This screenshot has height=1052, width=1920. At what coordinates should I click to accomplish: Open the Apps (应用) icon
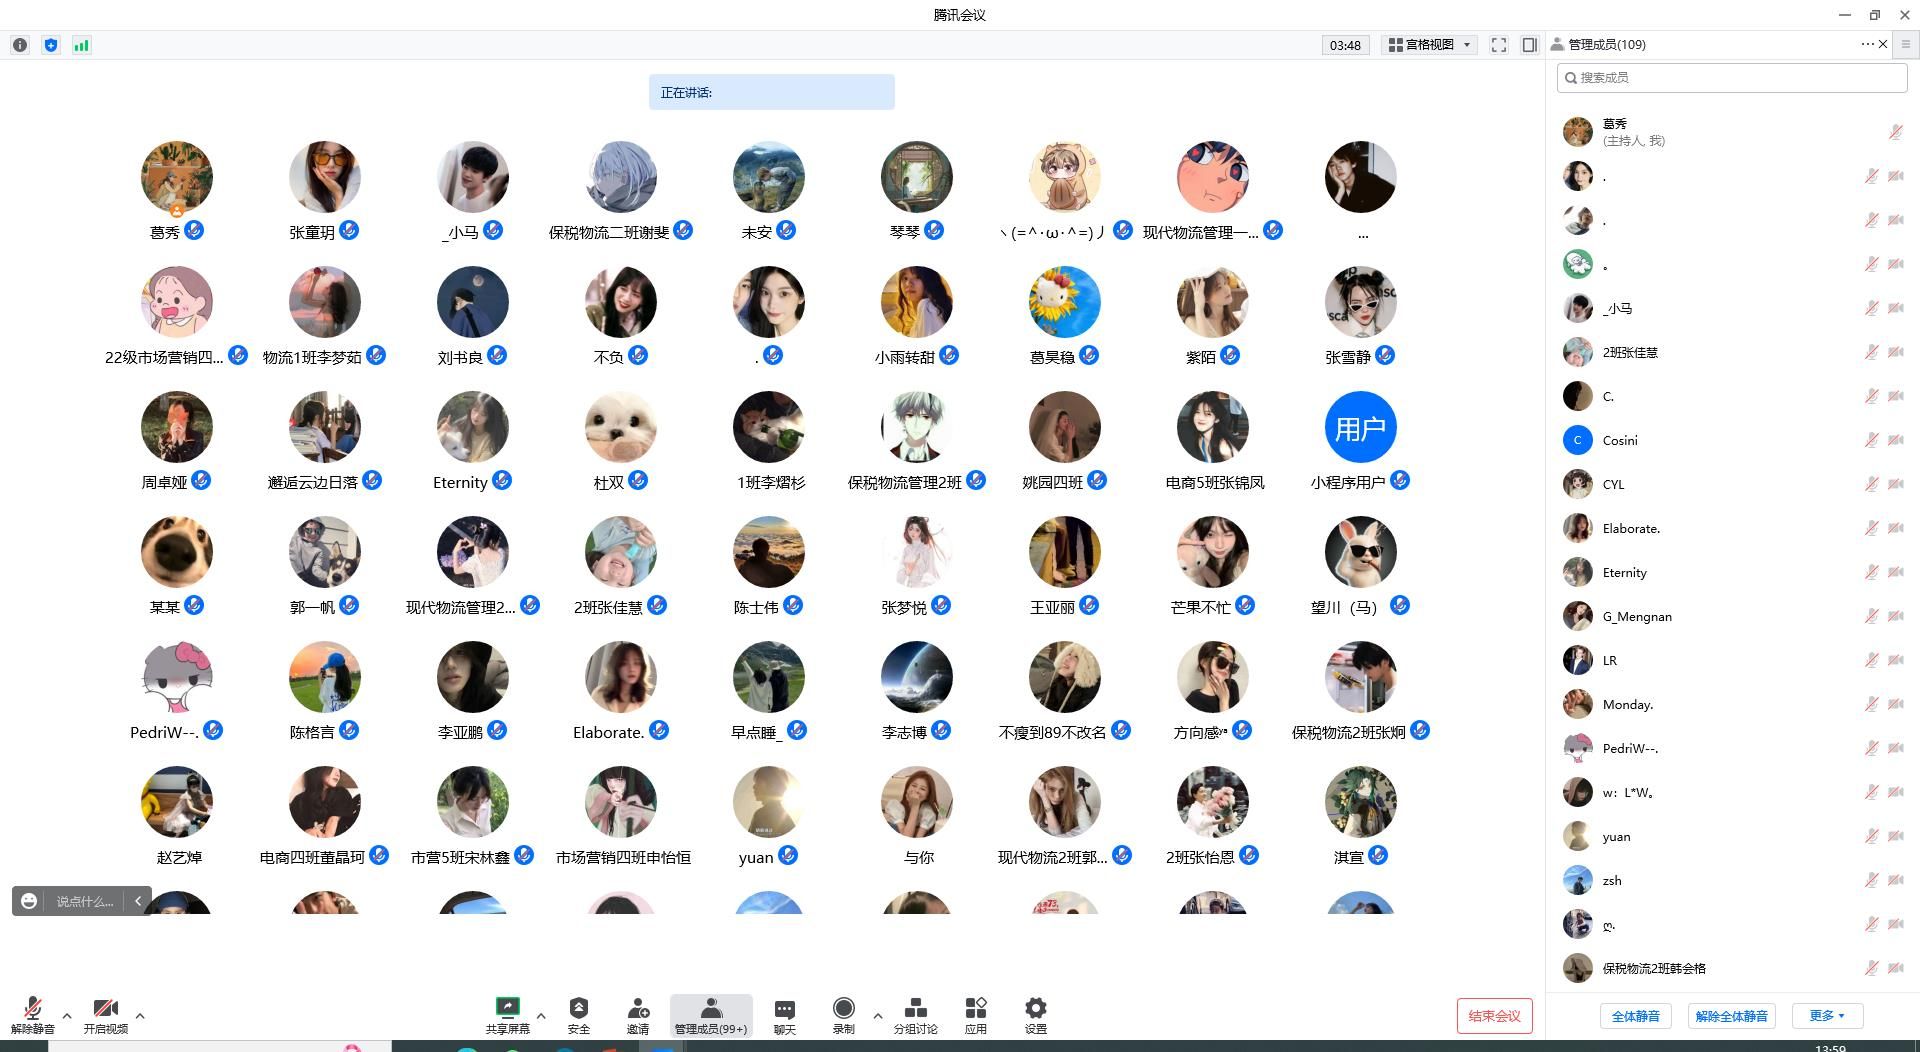click(975, 1009)
